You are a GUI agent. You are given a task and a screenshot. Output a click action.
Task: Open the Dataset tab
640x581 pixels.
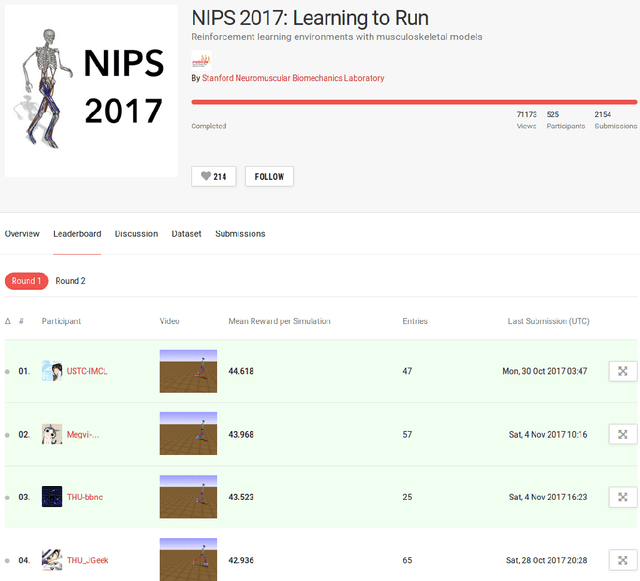(186, 234)
